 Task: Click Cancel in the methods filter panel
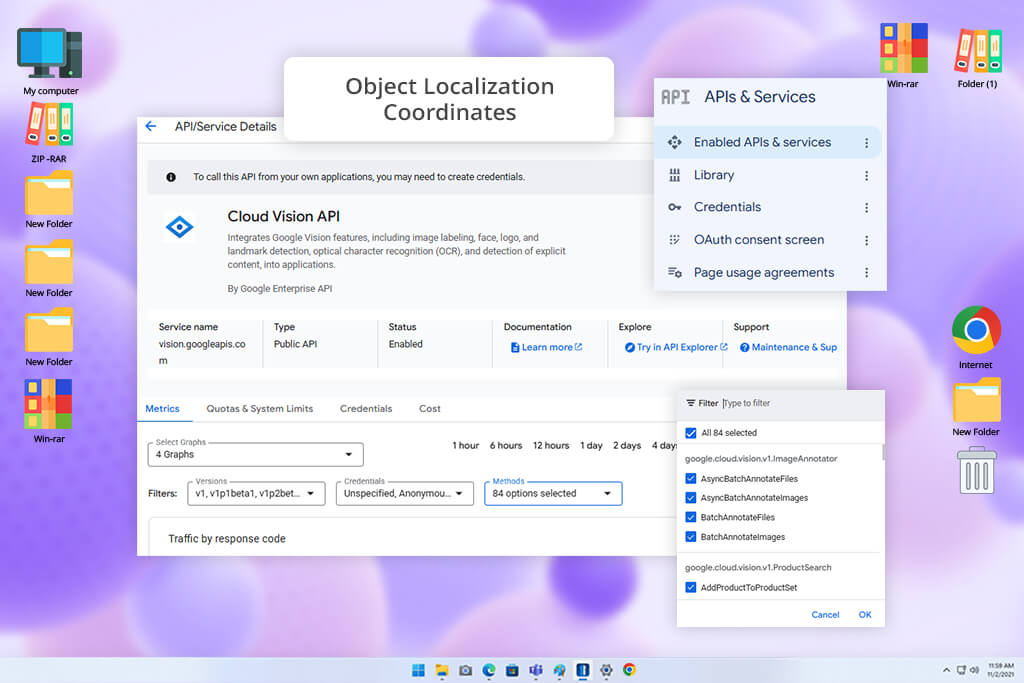(x=825, y=615)
